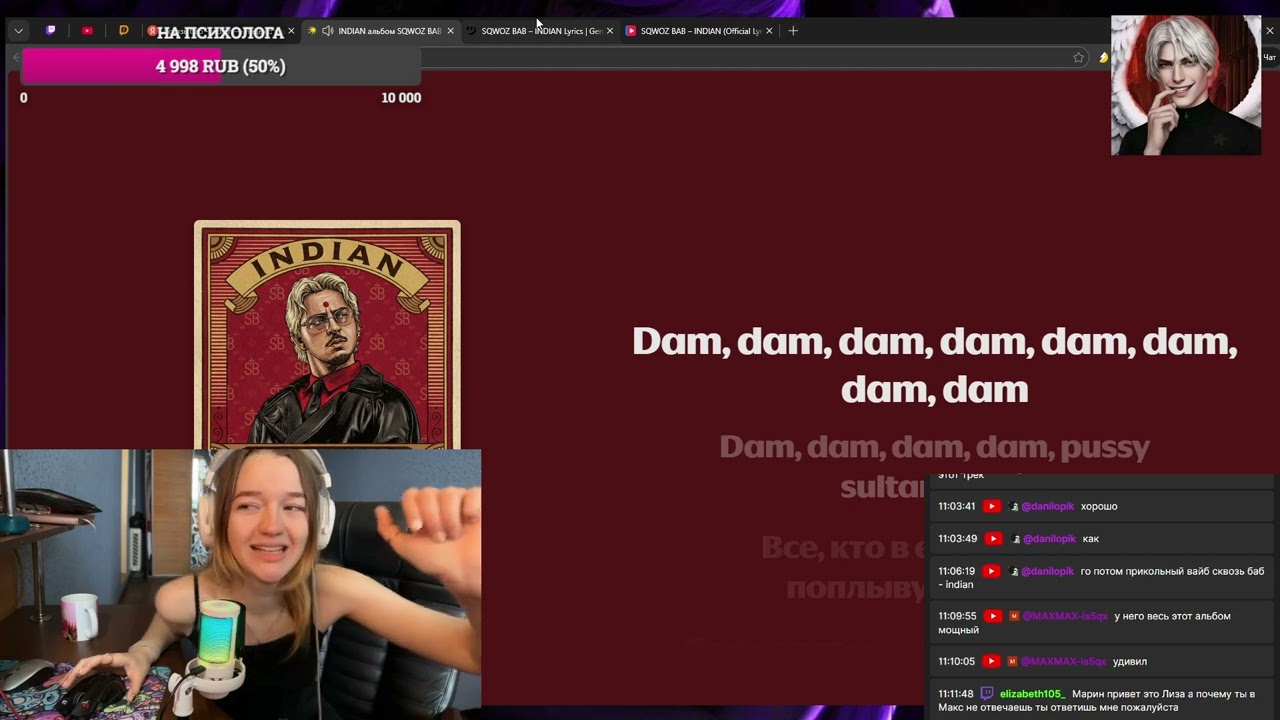
Task: Click the red M badge on the 11:09:55 message
Action: coord(1014,616)
